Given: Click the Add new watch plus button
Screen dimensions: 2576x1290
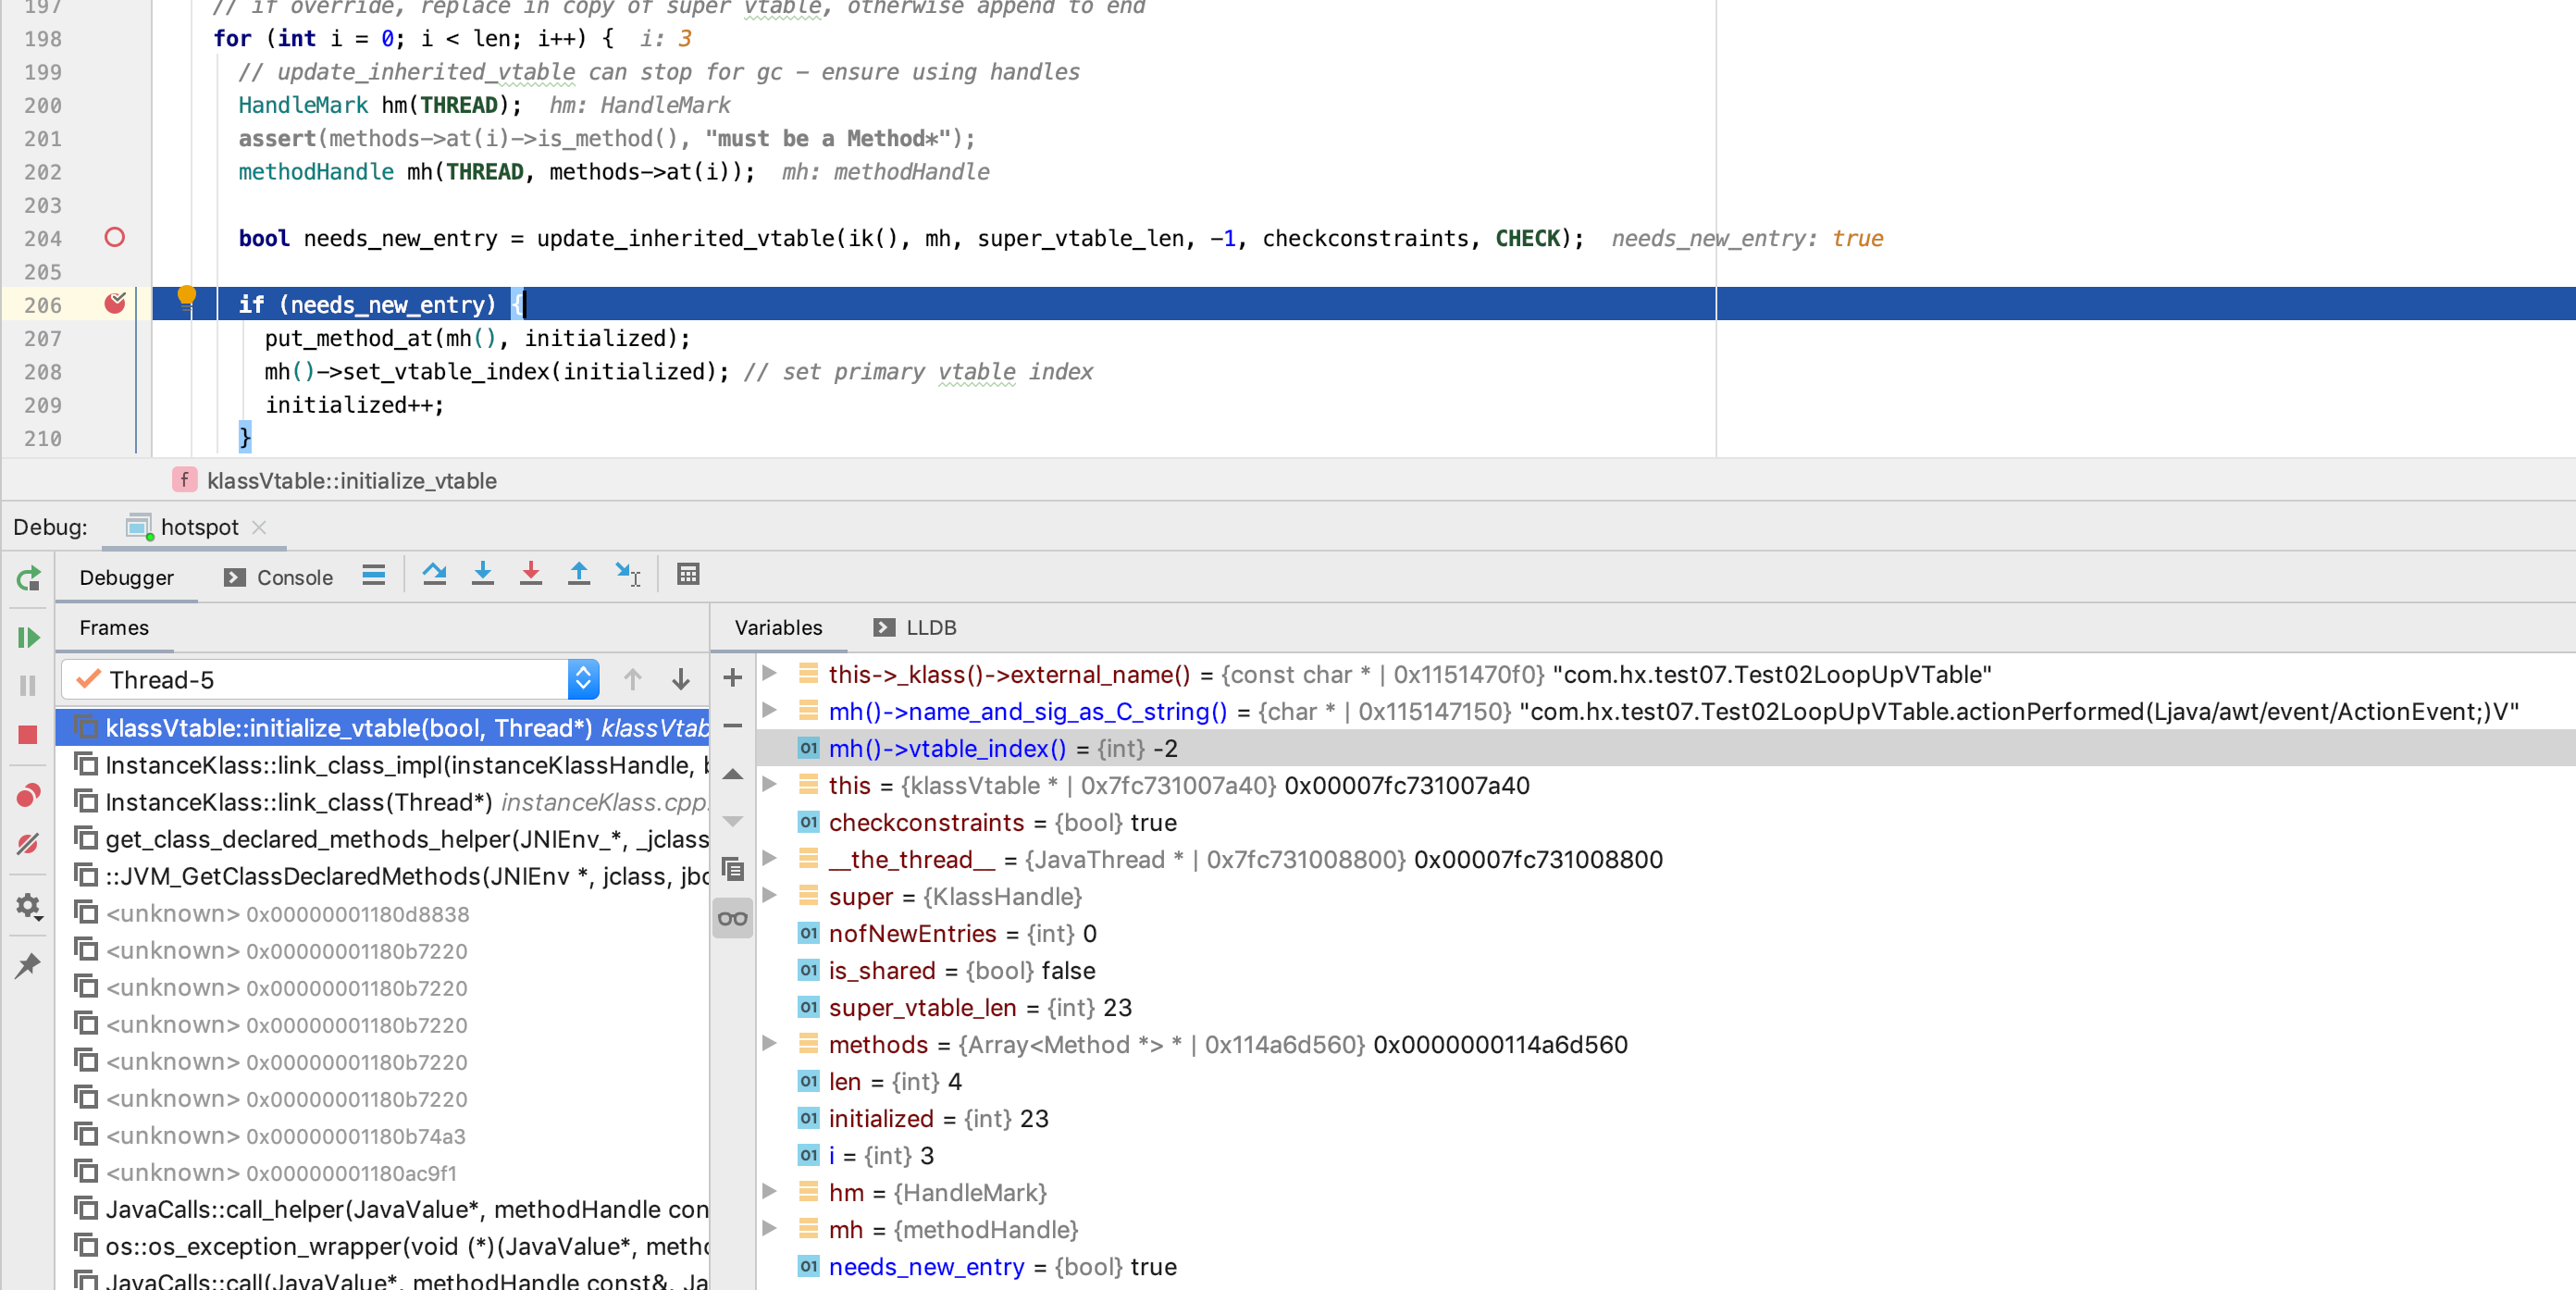Looking at the screenshot, I should click(x=732, y=678).
